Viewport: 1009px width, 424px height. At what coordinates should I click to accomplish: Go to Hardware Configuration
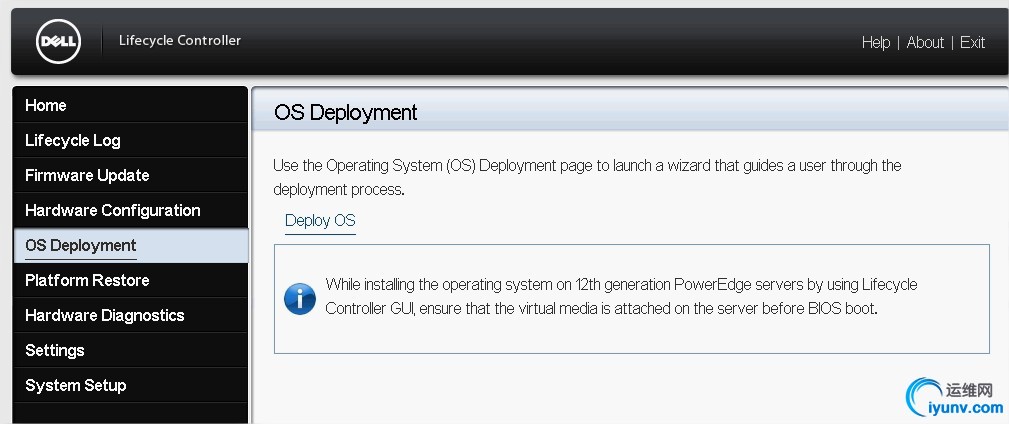[131, 210]
